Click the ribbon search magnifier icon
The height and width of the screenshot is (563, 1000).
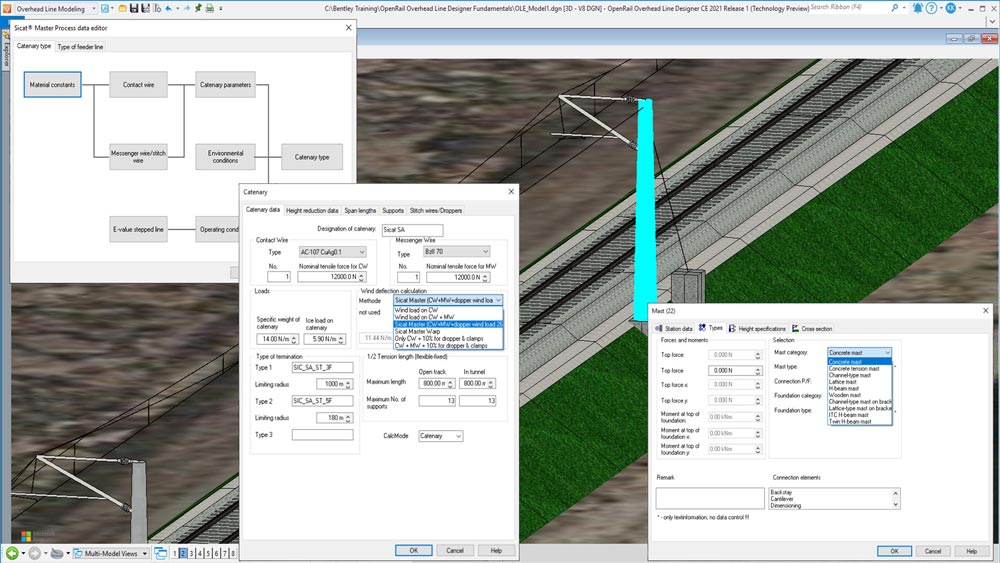(x=895, y=8)
